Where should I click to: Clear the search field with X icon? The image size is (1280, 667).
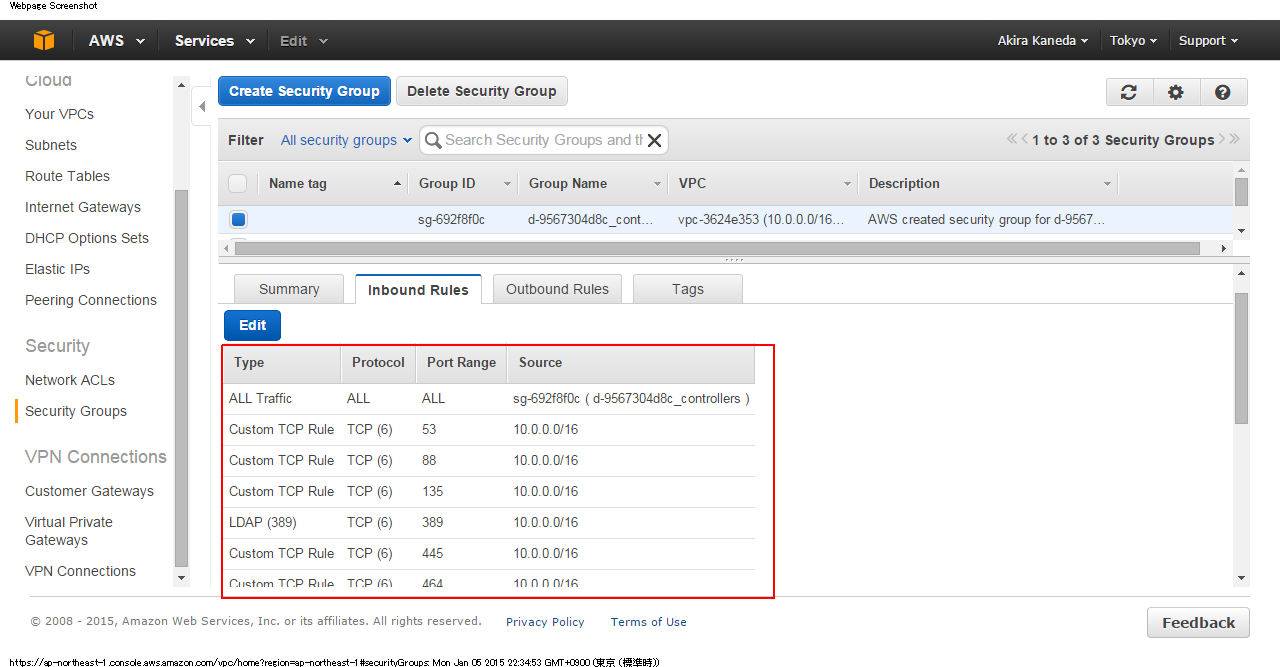click(x=655, y=140)
